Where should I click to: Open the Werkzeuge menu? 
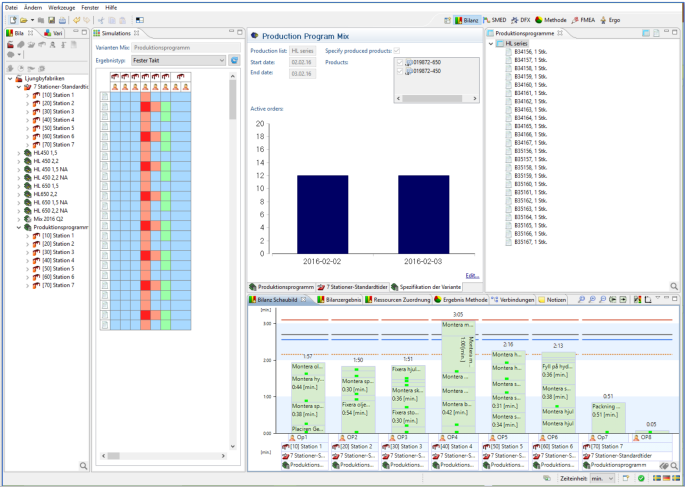coord(59,6)
